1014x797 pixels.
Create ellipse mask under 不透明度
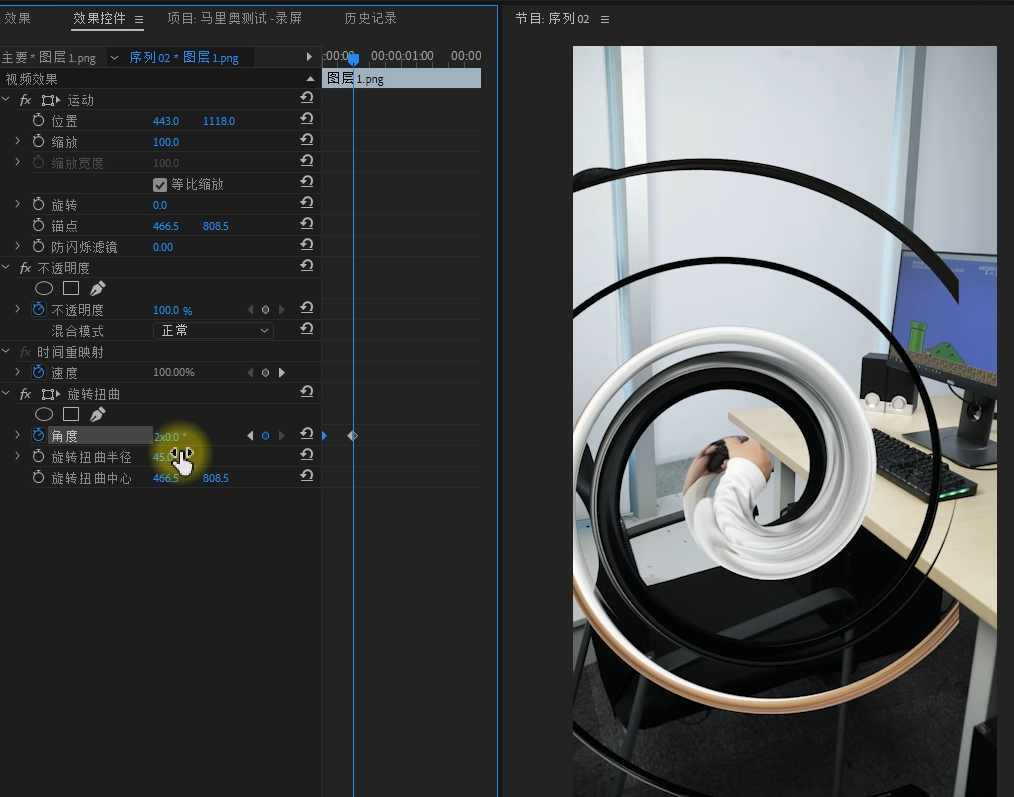pyautogui.click(x=44, y=289)
